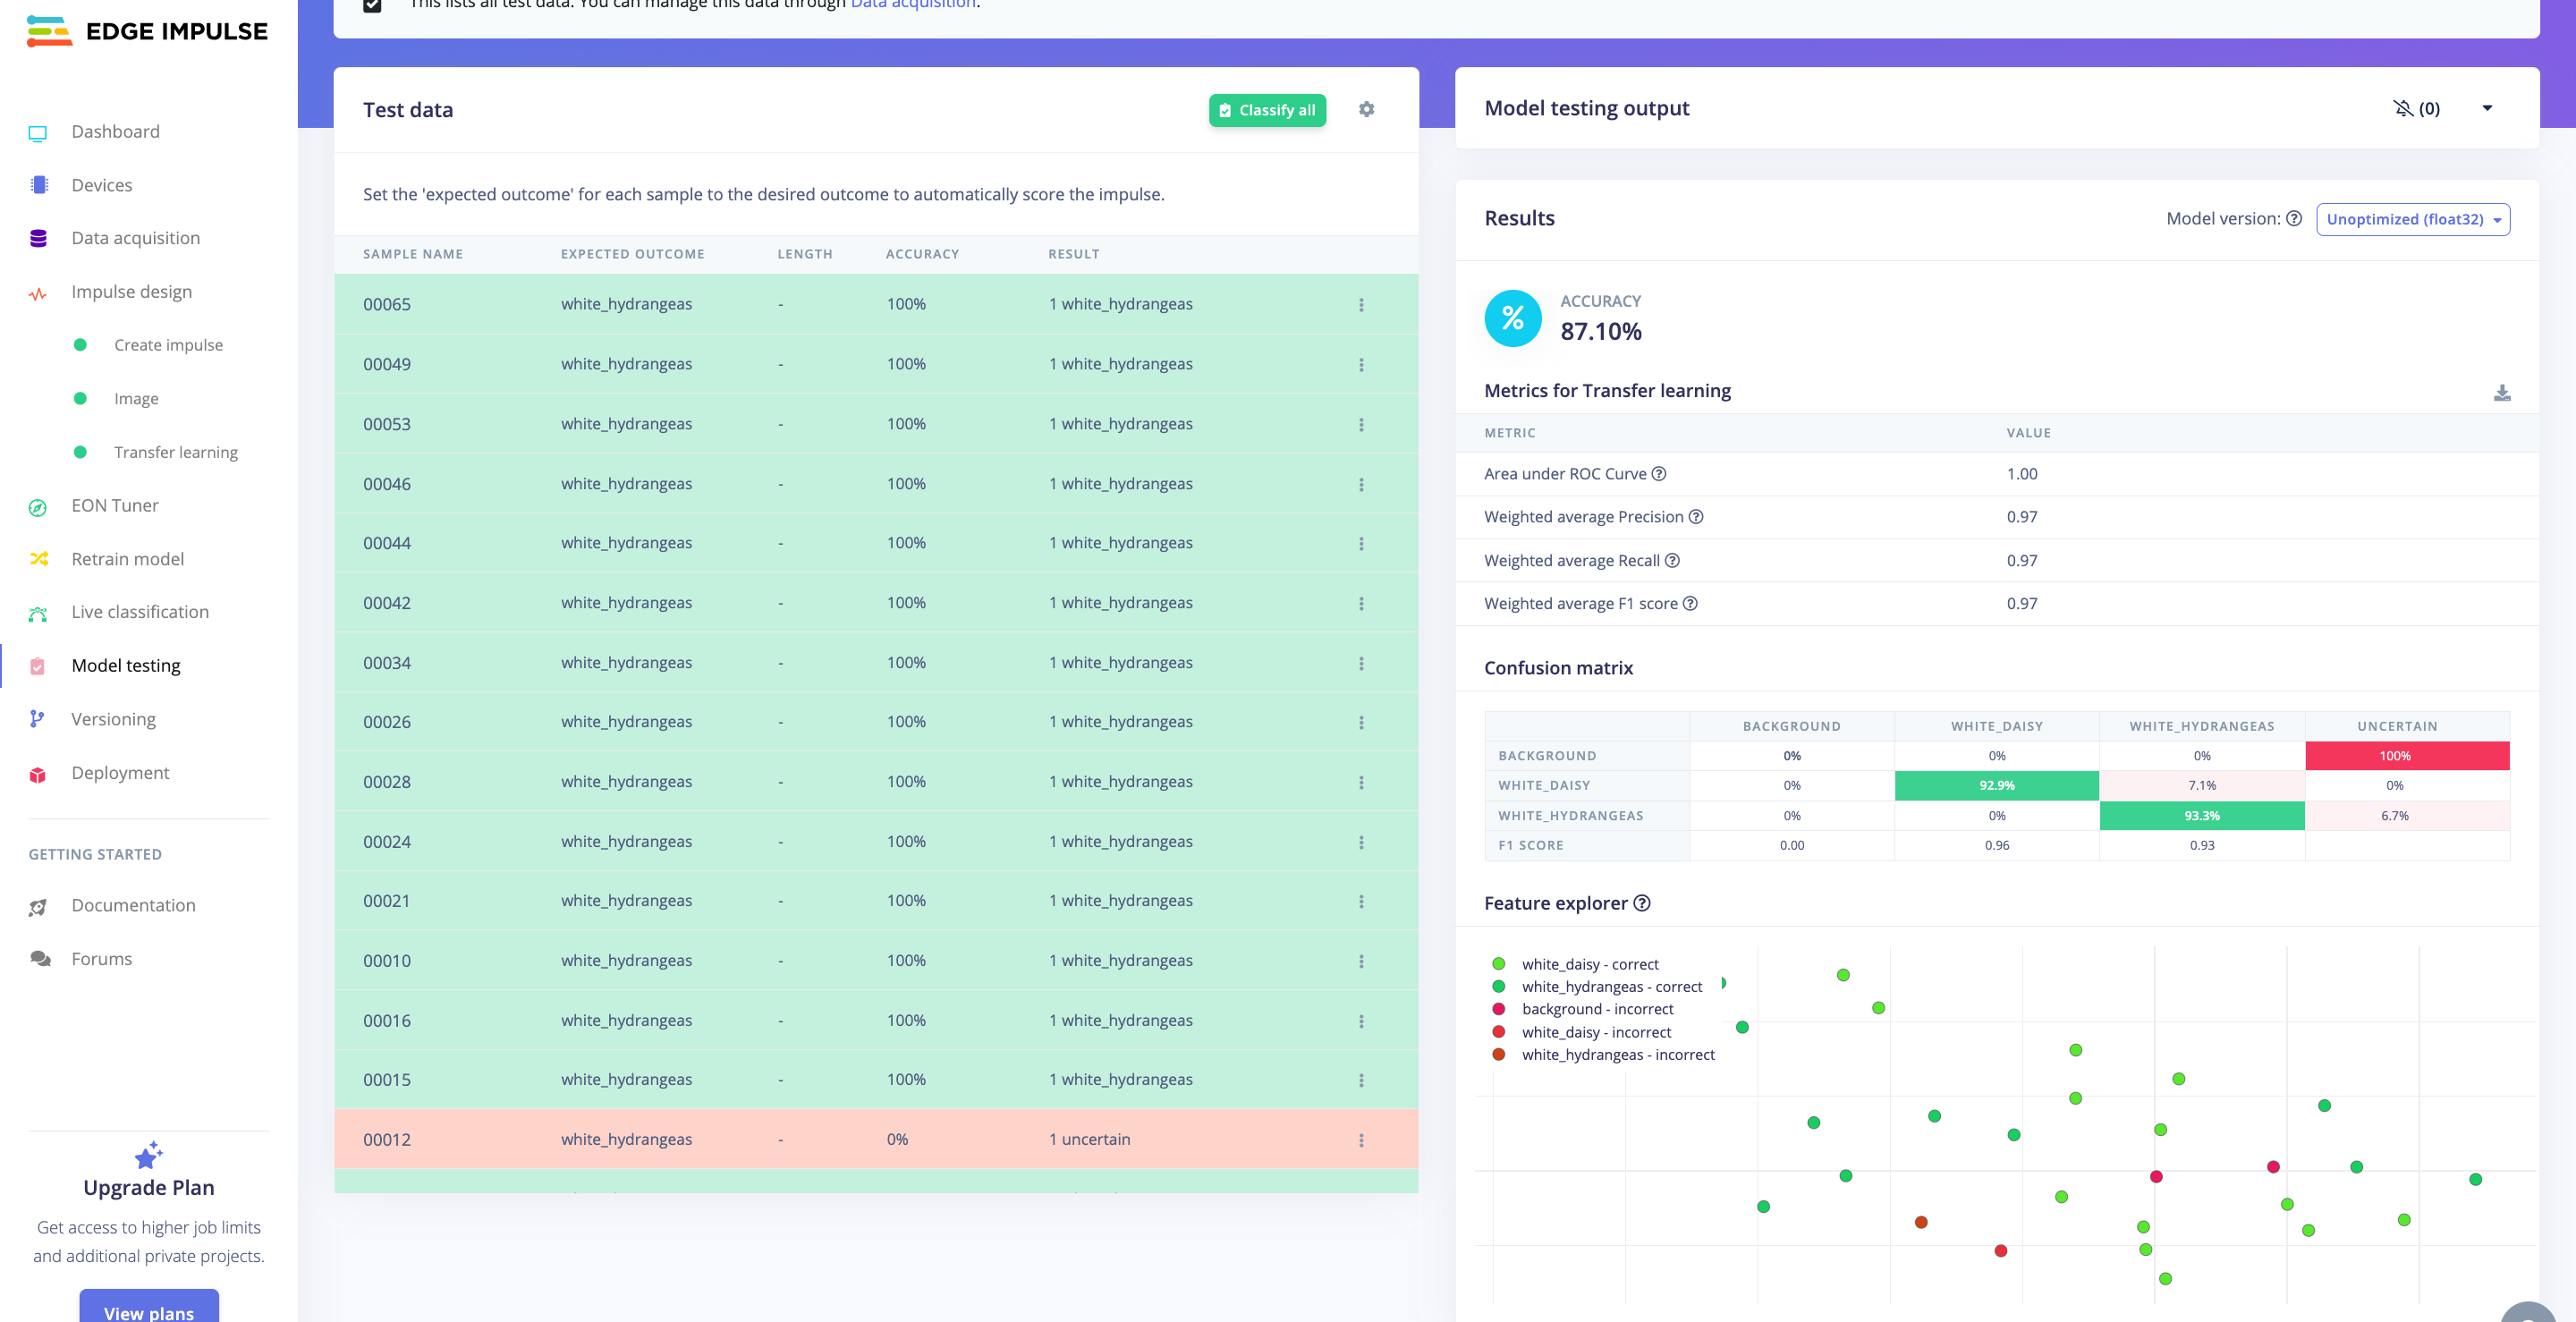Viewport: 2576px width, 1322px height.
Task: Open muted notifications bell icon
Action: click(x=2402, y=108)
